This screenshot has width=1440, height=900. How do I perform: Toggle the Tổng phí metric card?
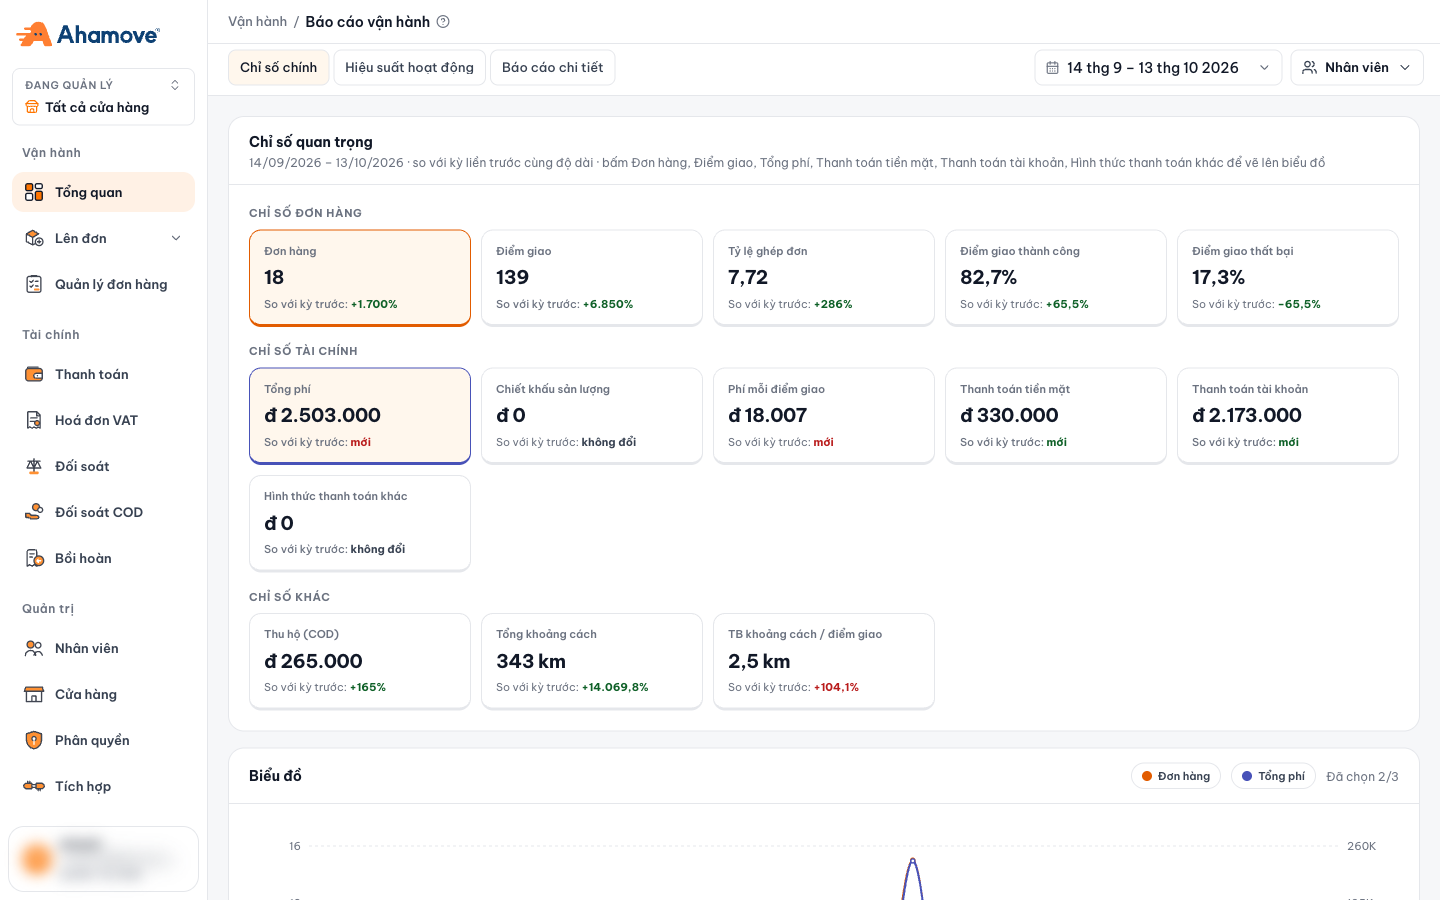[360, 416]
